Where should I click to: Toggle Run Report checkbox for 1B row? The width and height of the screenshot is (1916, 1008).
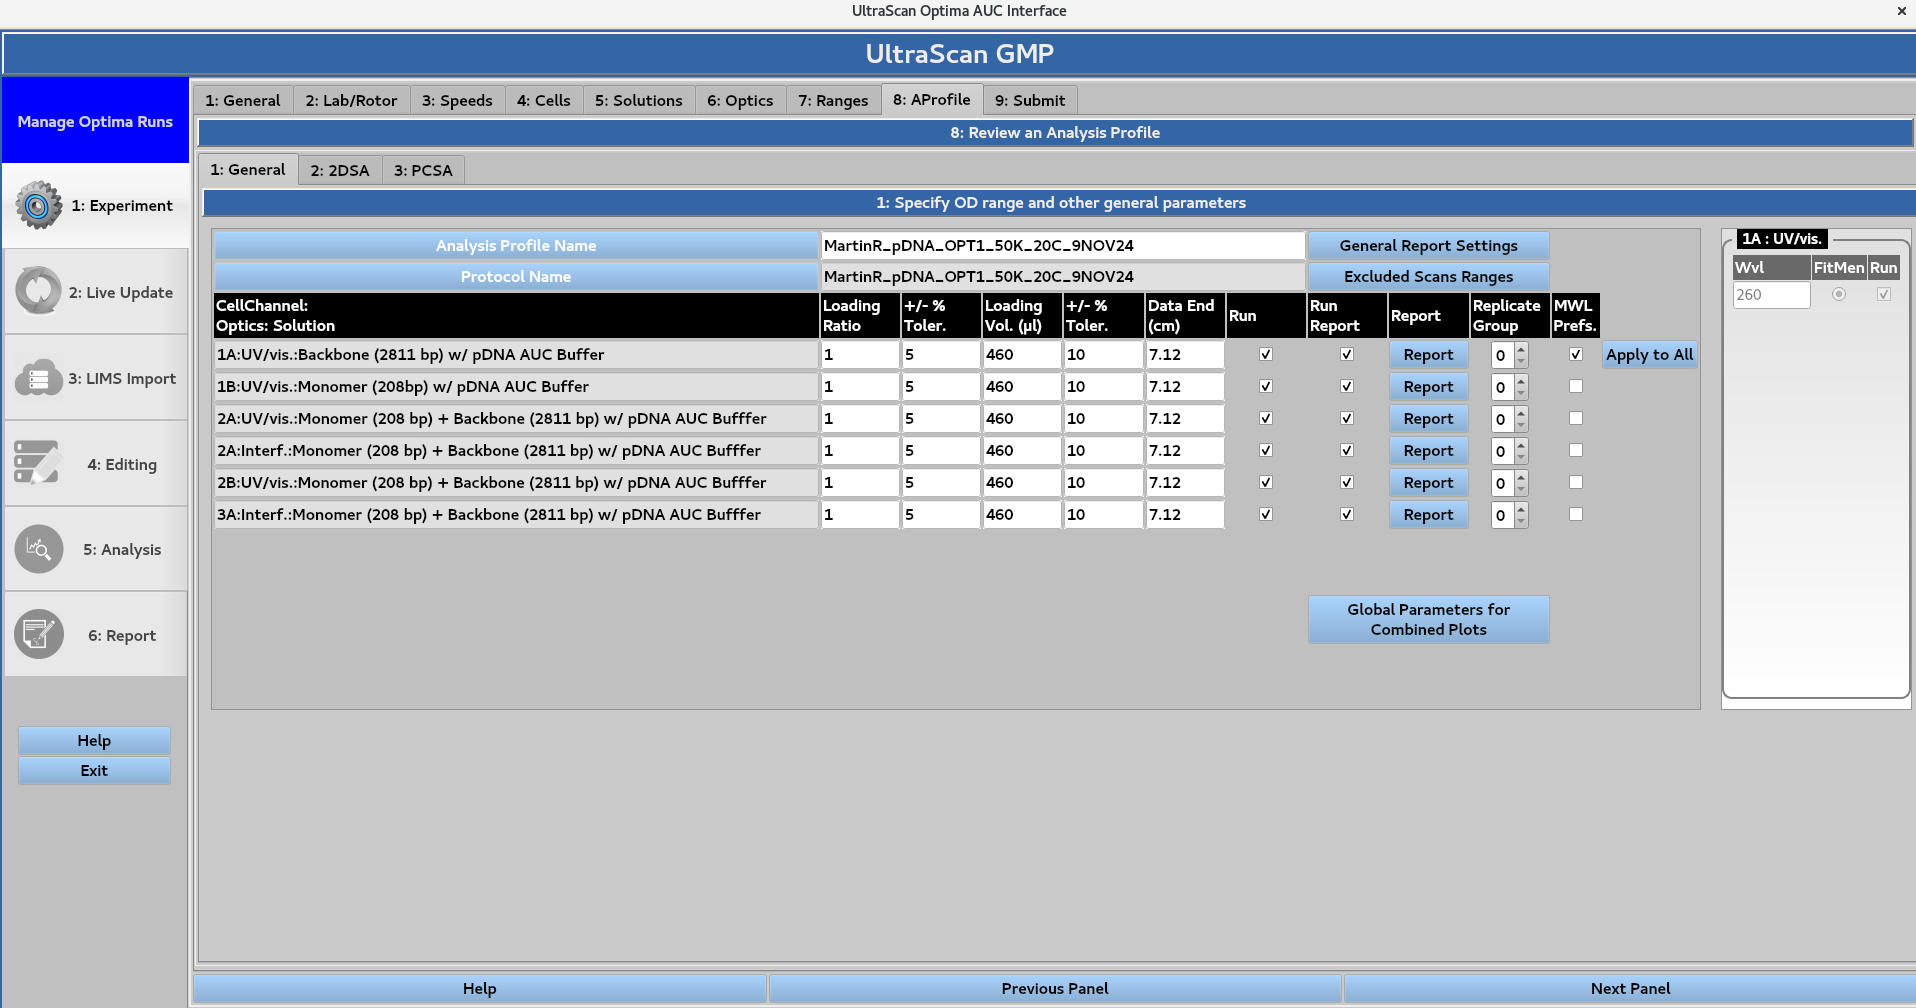(x=1347, y=386)
